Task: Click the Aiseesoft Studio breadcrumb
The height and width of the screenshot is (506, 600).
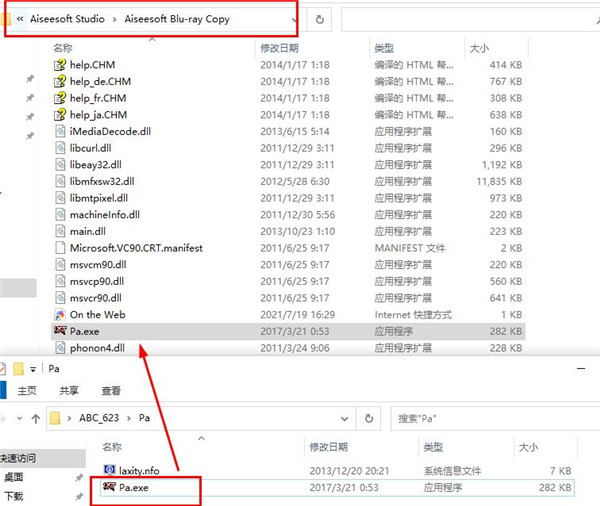Action: [67, 19]
